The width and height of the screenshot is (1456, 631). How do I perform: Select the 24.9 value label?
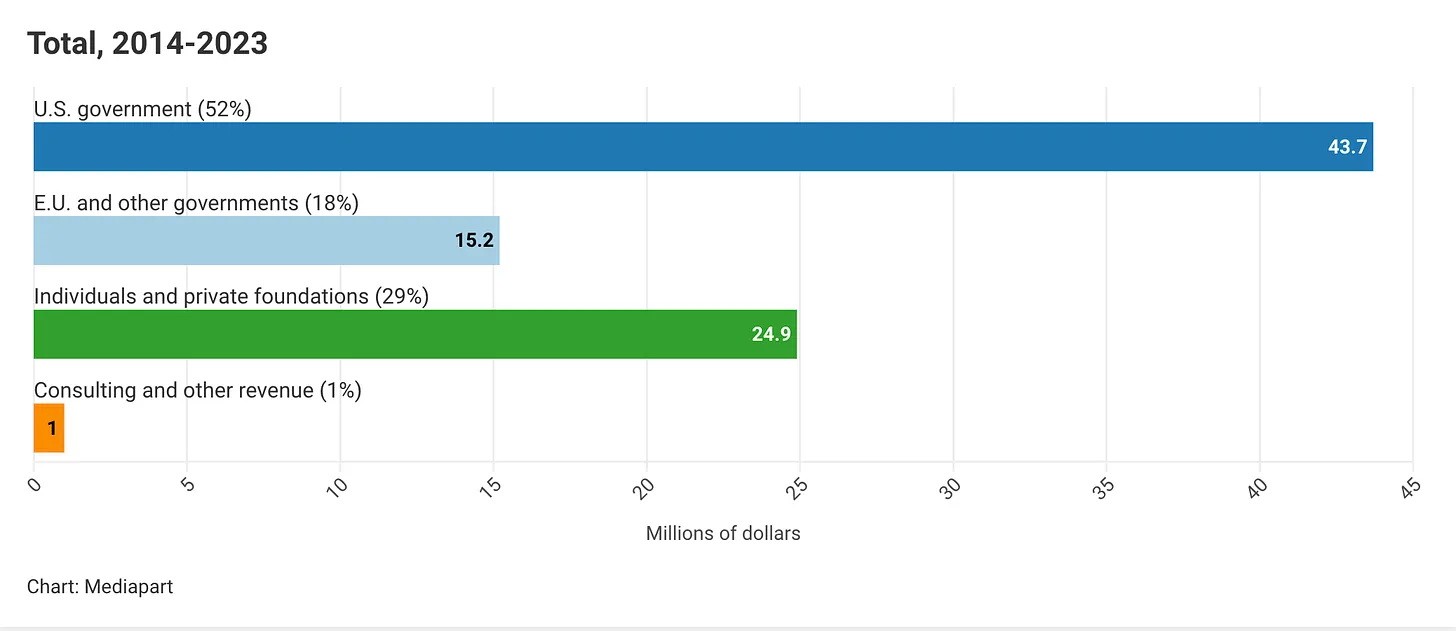pos(771,334)
